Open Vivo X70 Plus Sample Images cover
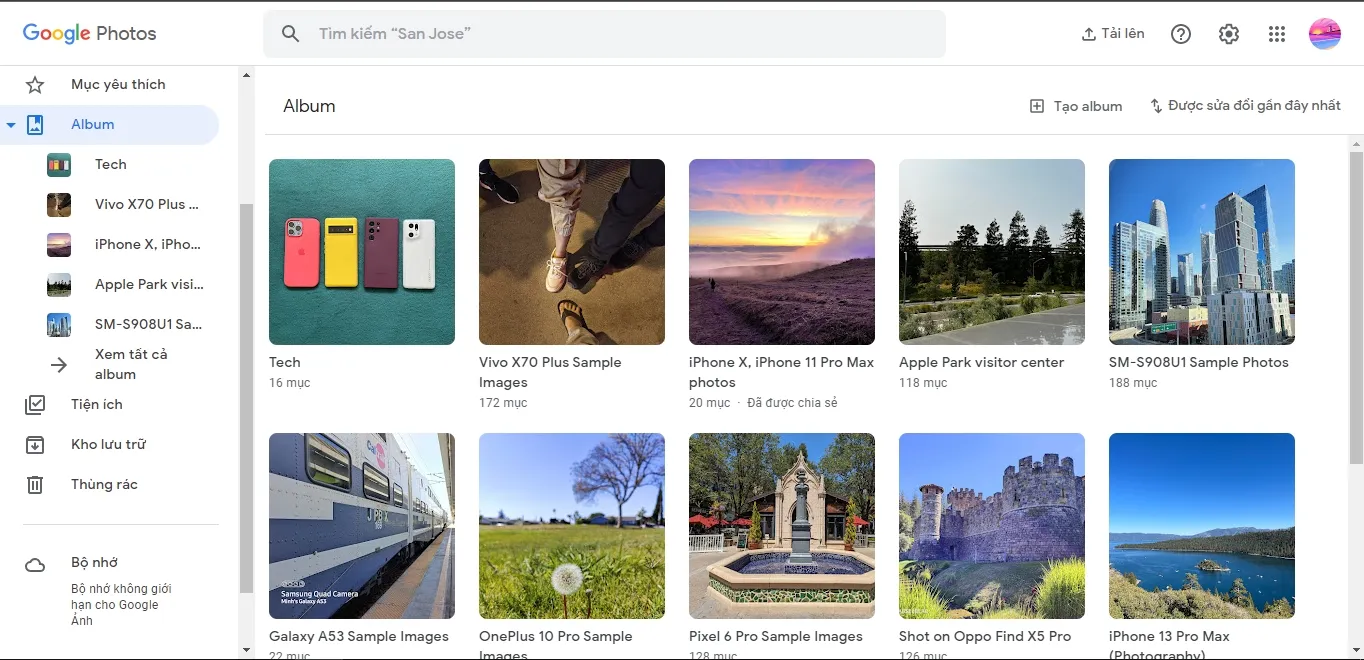The image size is (1364, 660). click(572, 252)
